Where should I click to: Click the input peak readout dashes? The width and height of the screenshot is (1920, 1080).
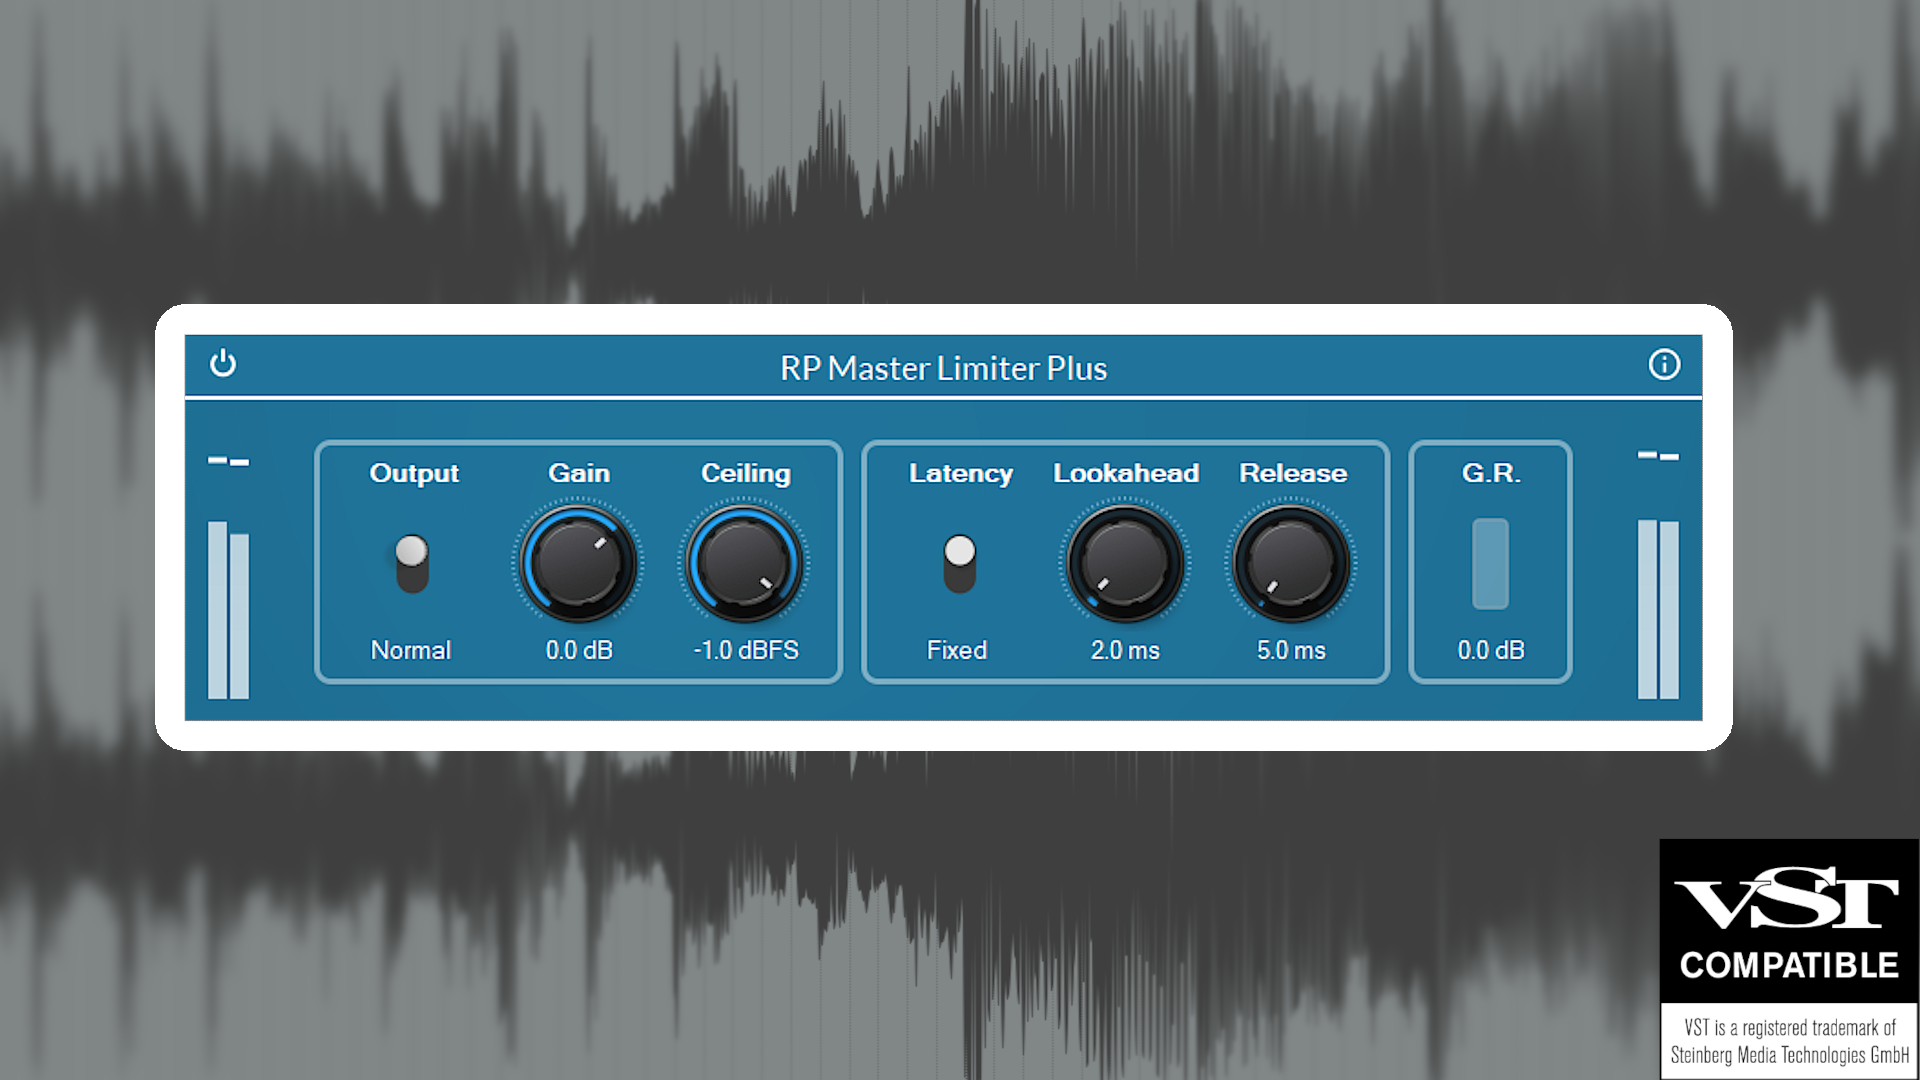pyautogui.click(x=228, y=461)
